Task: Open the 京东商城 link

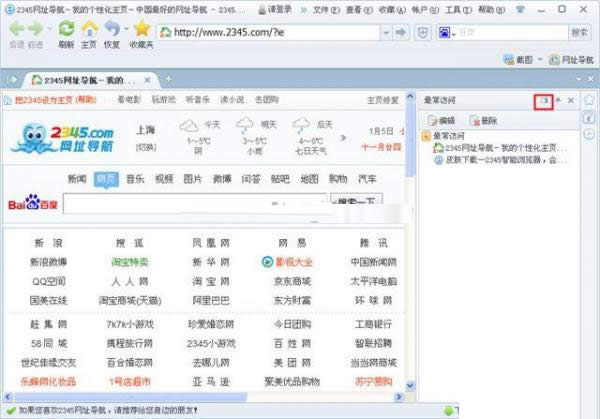Action: coord(292,282)
